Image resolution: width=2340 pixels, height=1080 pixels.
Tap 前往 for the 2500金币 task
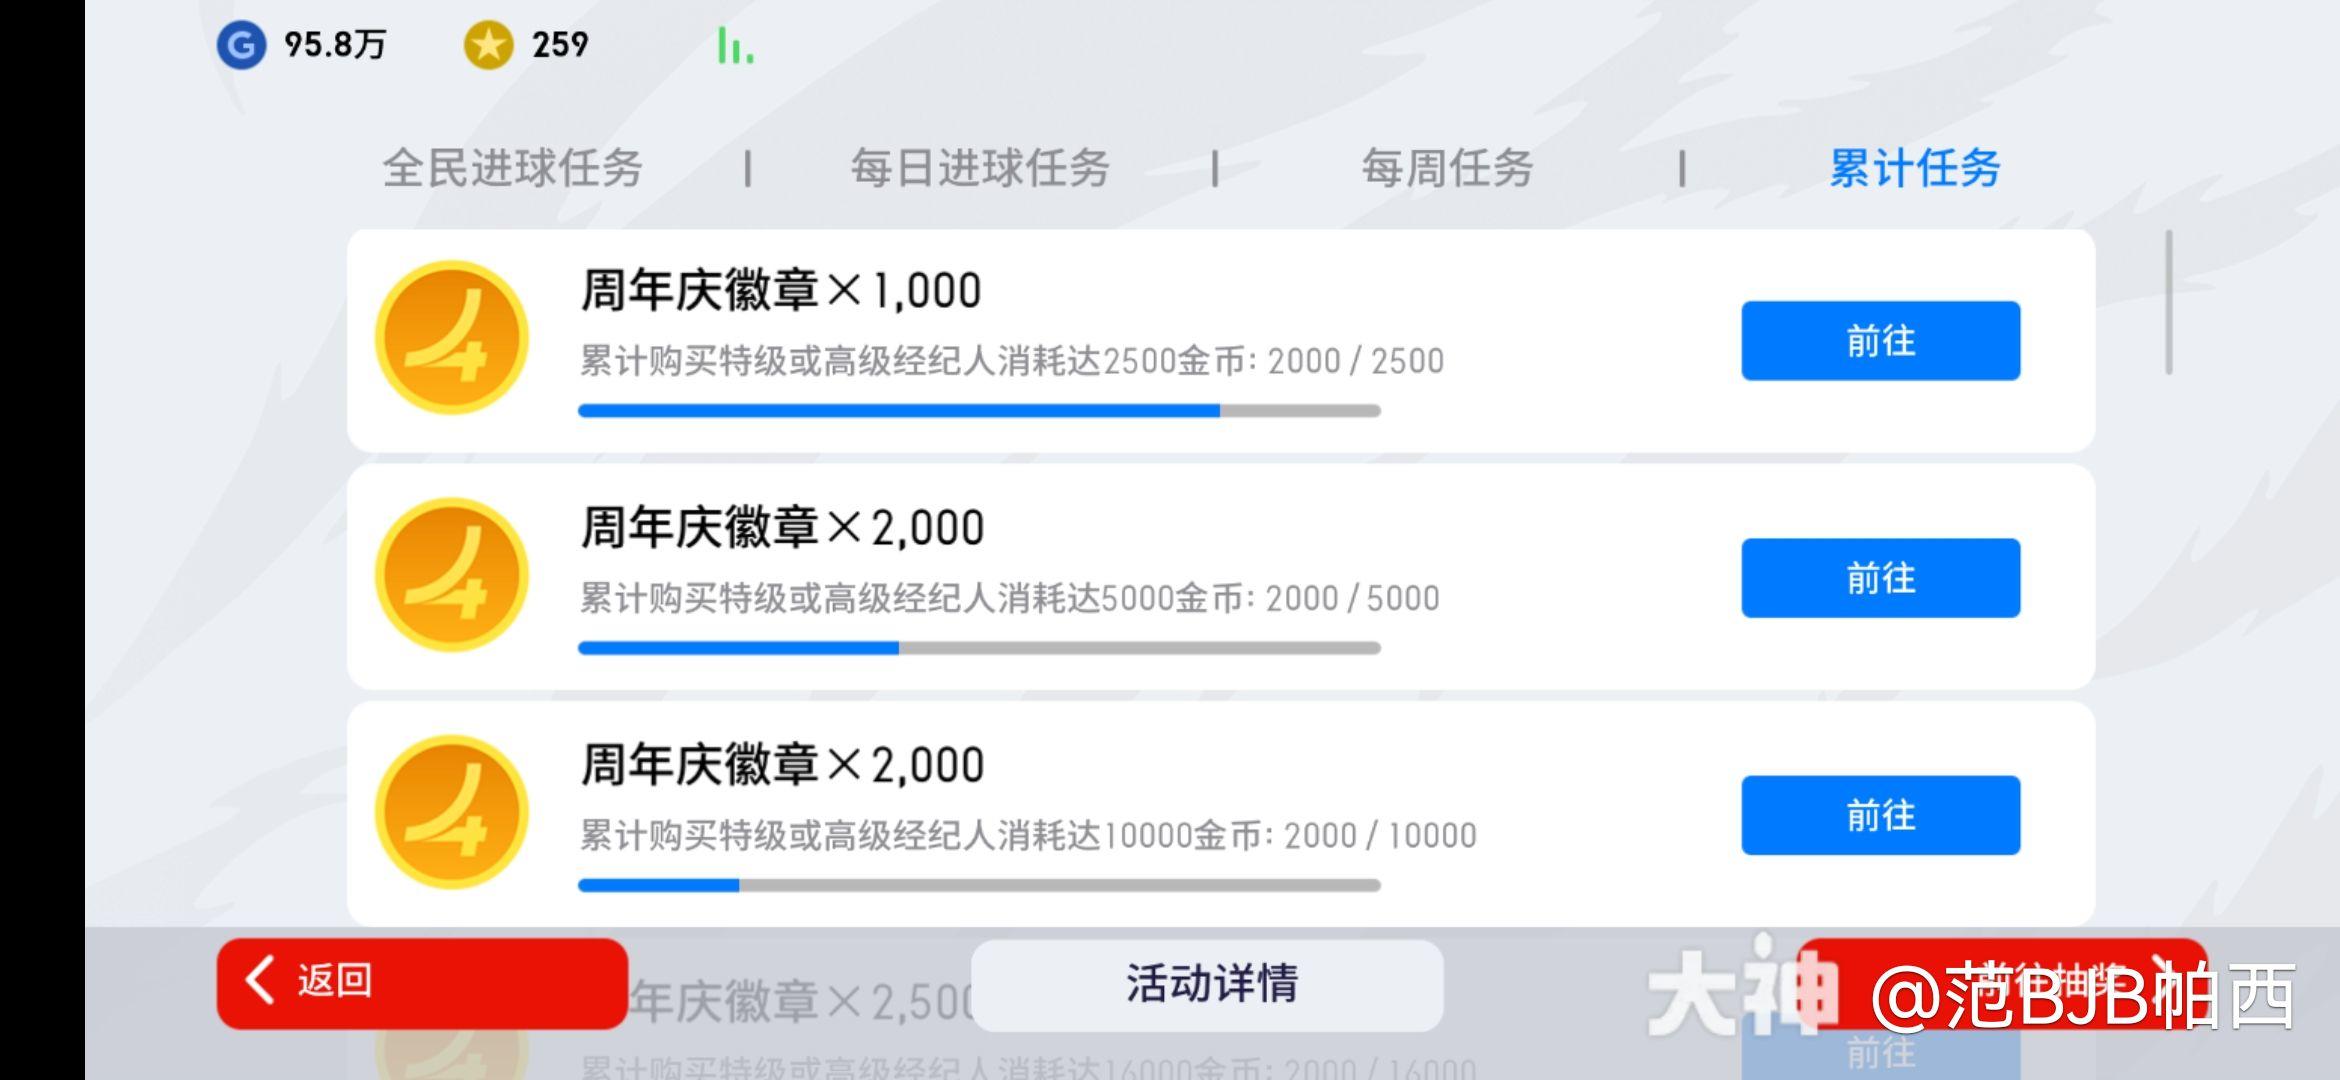[1881, 341]
